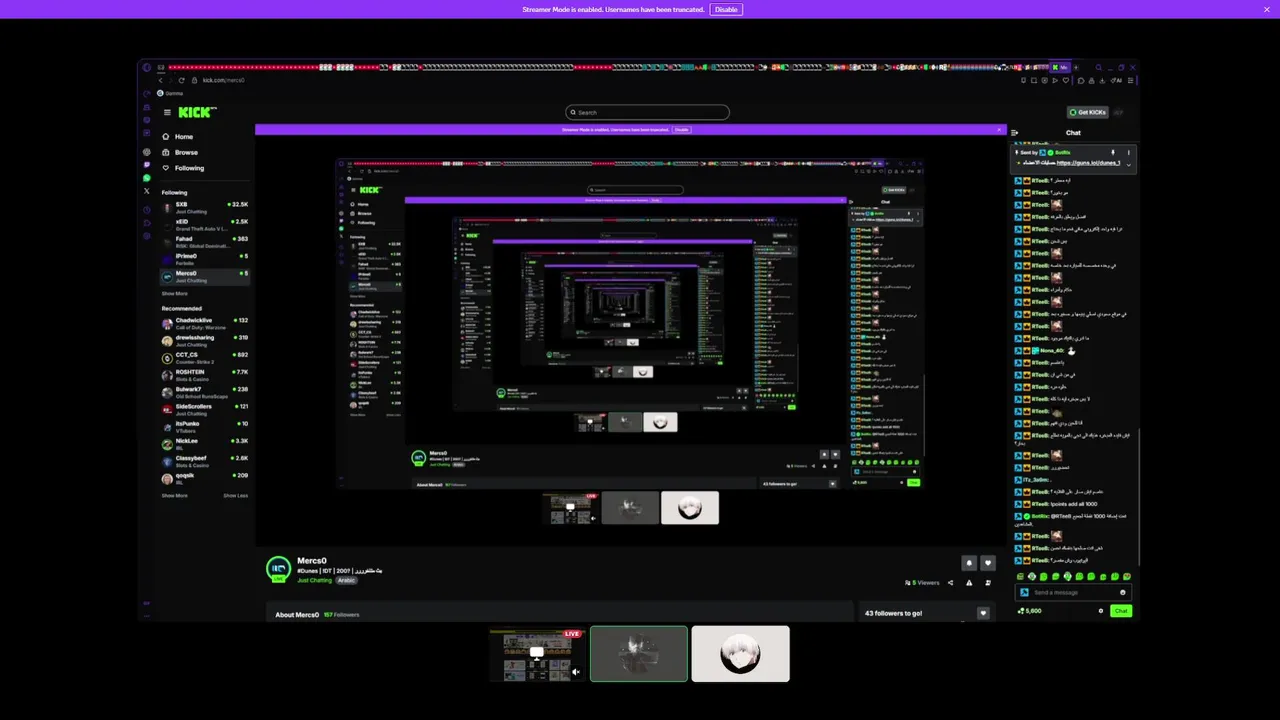
Task: Open pinned message more options
Action: click(x=1129, y=152)
